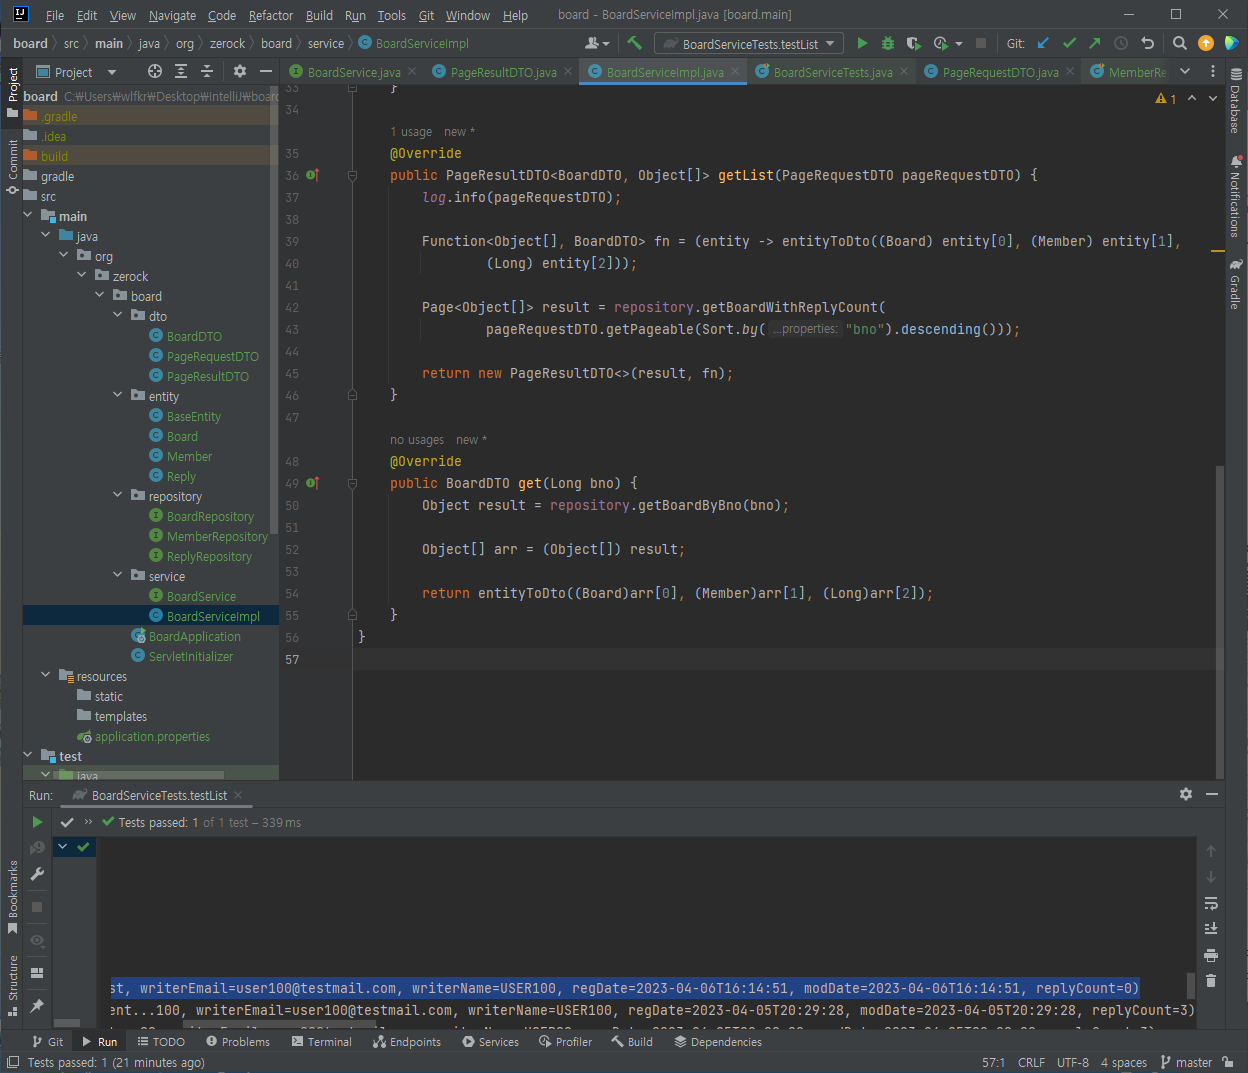Collapse the repository package node
This screenshot has width=1248, height=1073.
pyautogui.click(x=118, y=496)
